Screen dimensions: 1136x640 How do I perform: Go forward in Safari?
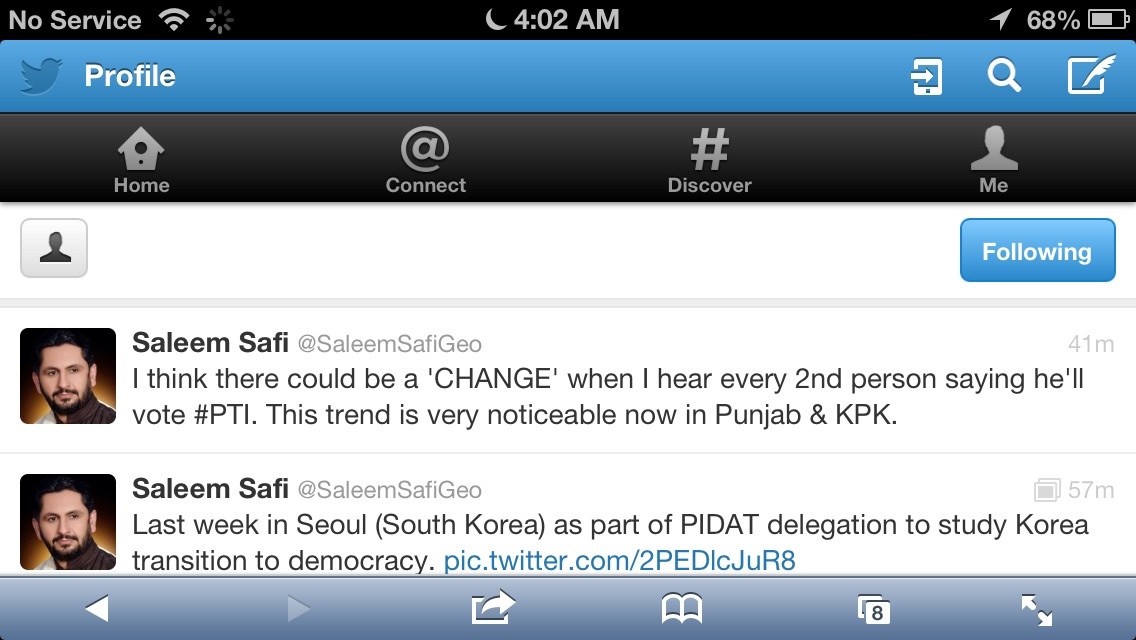click(298, 608)
